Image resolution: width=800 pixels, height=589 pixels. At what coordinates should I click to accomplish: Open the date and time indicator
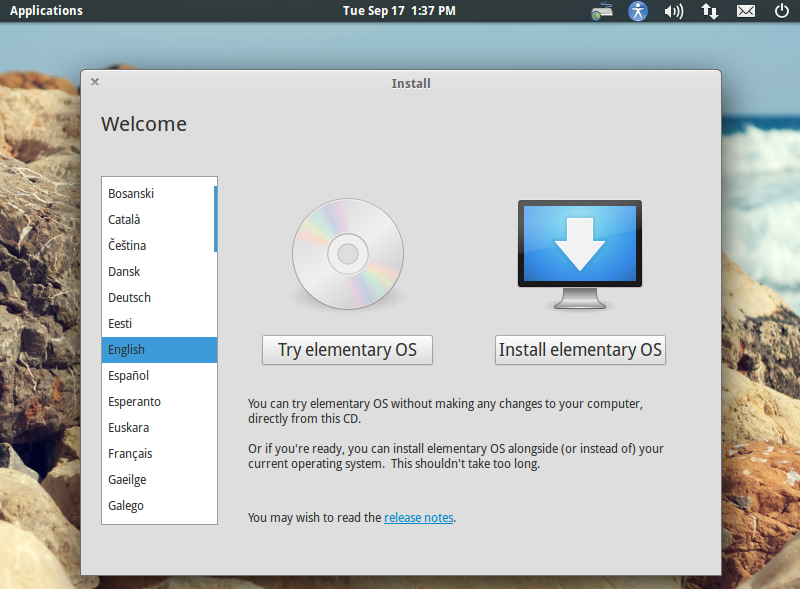click(x=399, y=11)
